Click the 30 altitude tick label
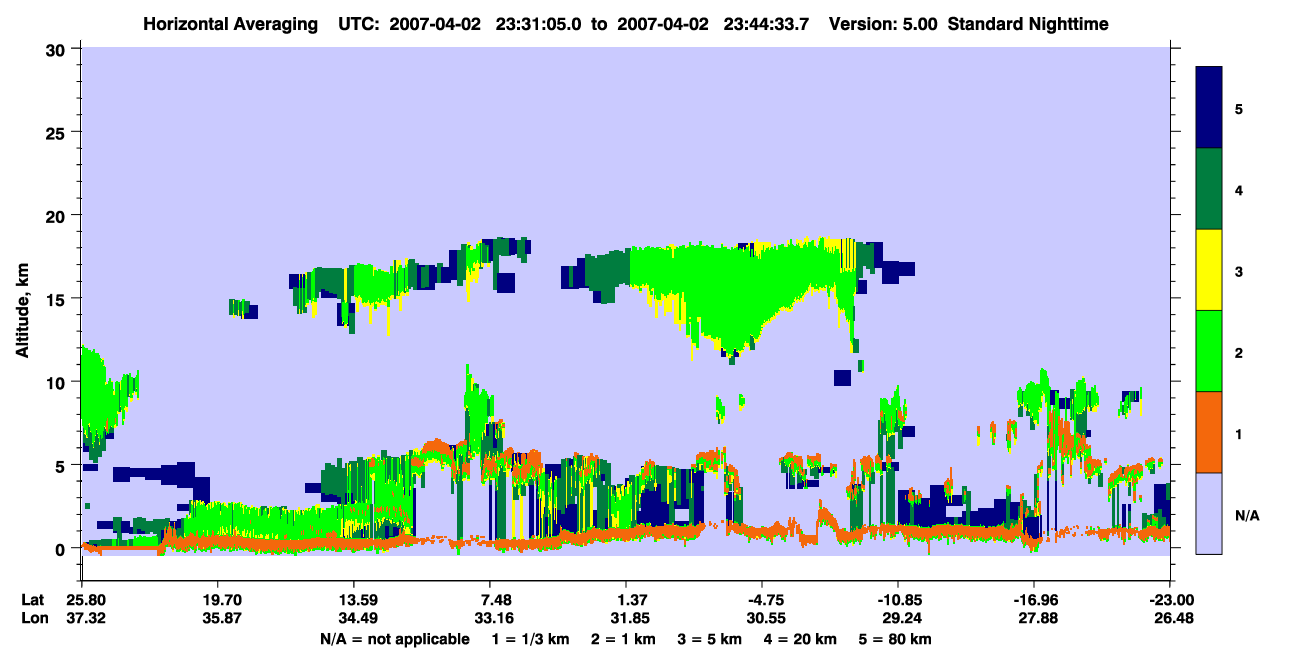The image size is (1300, 667). click(58, 49)
